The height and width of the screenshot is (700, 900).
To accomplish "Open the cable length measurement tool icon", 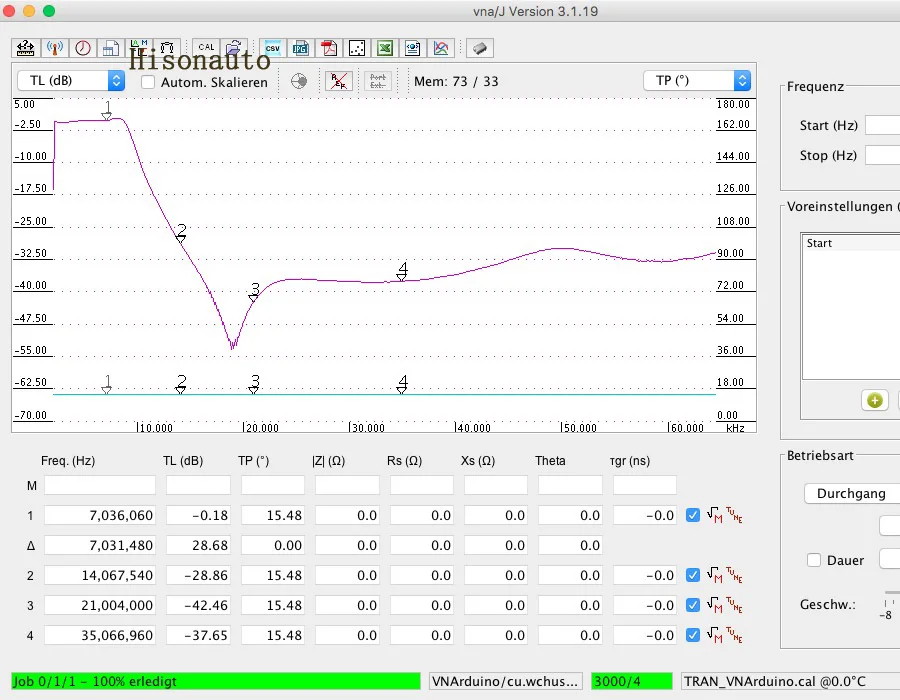I will (25, 48).
